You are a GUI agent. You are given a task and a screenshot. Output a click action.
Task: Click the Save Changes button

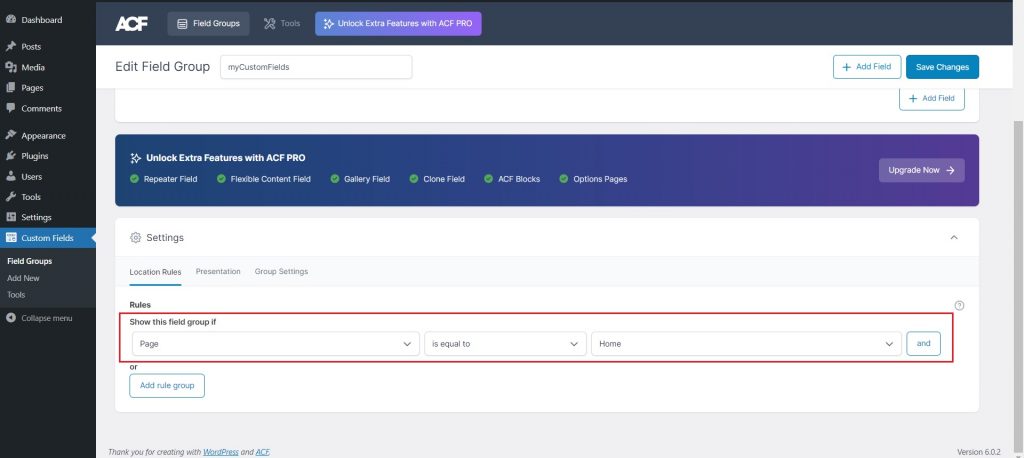point(942,67)
